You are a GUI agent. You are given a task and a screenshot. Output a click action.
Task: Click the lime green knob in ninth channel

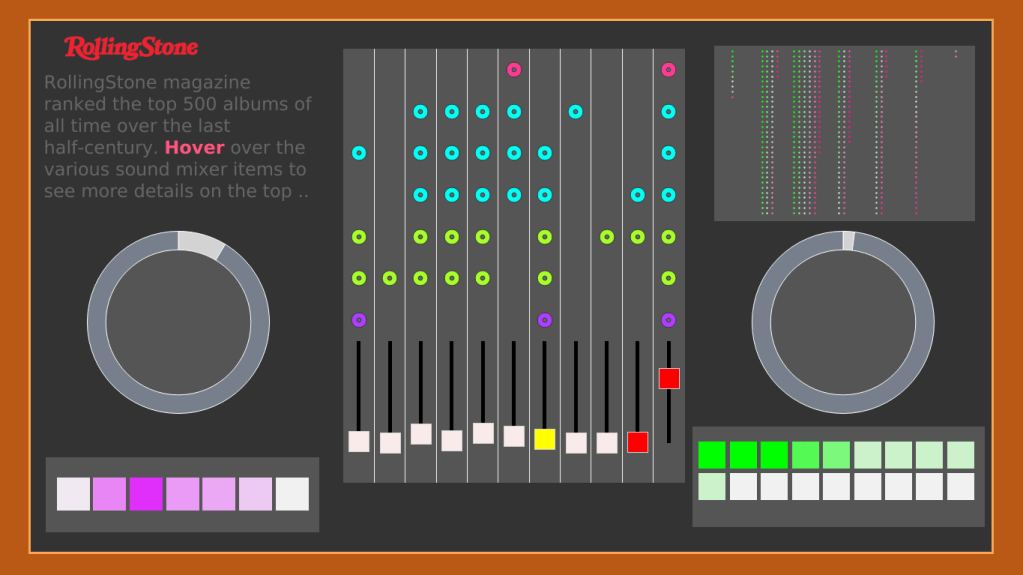coord(607,237)
